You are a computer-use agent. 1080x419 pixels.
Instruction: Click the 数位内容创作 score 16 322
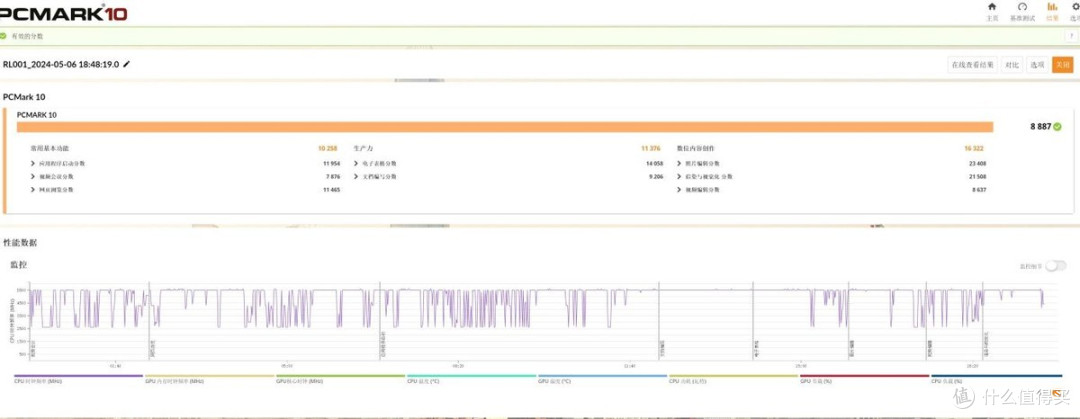point(975,148)
